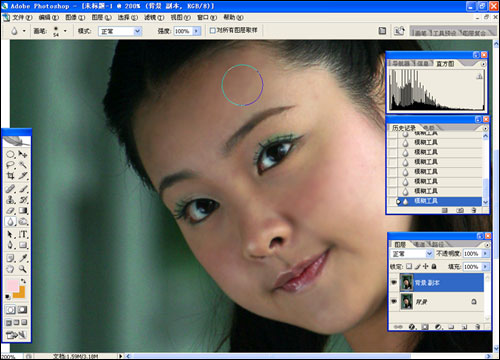
Task: Select the Pen tool
Action: [10, 245]
